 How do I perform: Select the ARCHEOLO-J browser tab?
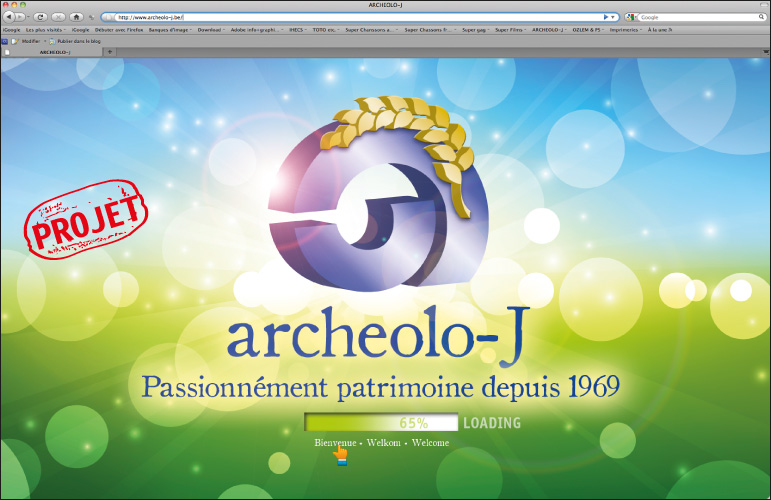[52, 52]
